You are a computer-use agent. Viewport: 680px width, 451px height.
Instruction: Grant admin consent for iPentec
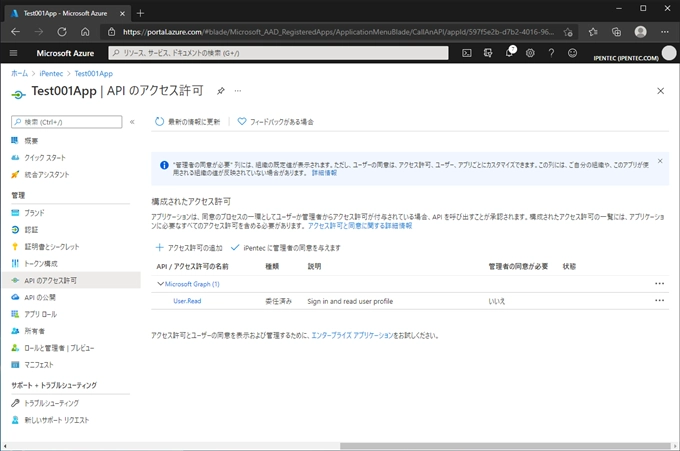(x=286, y=248)
